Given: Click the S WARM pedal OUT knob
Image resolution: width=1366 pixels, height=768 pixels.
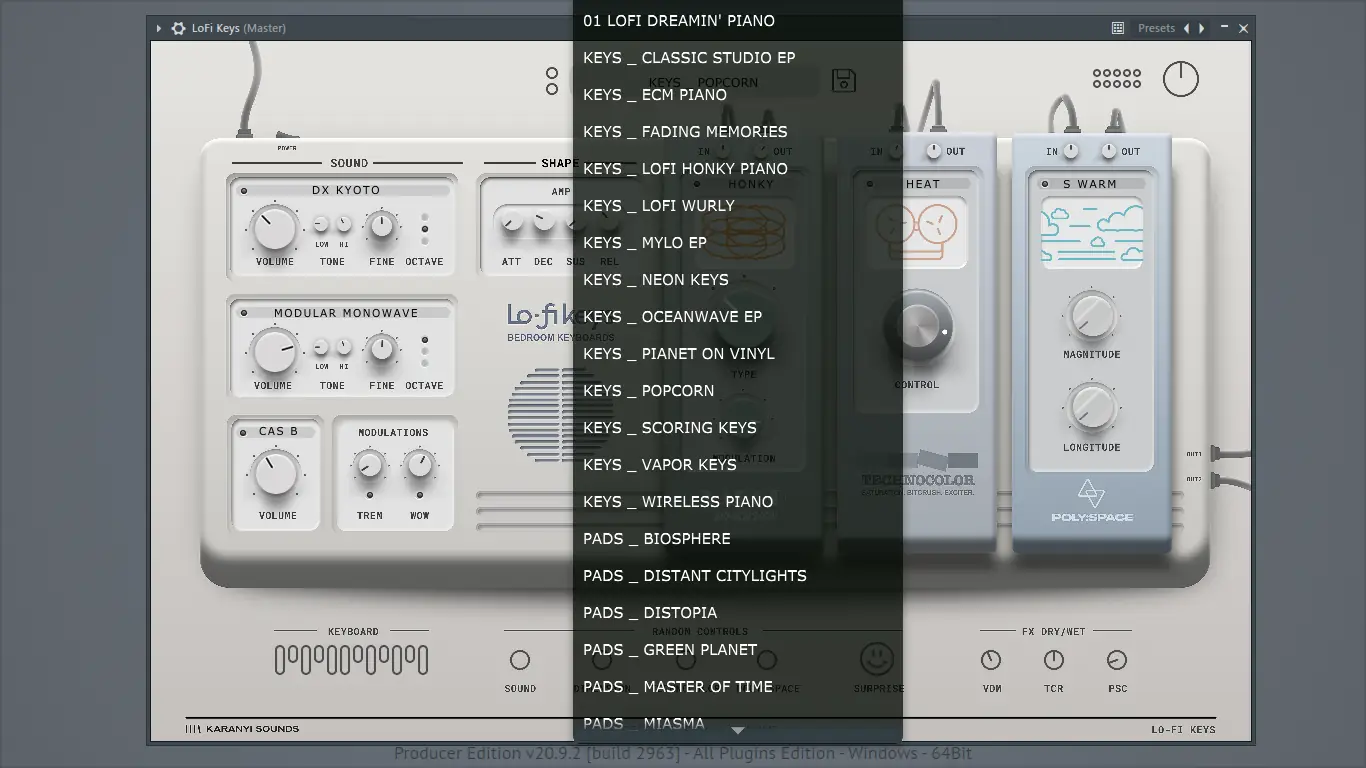Looking at the screenshot, I should pyautogui.click(x=1109, y=151).
